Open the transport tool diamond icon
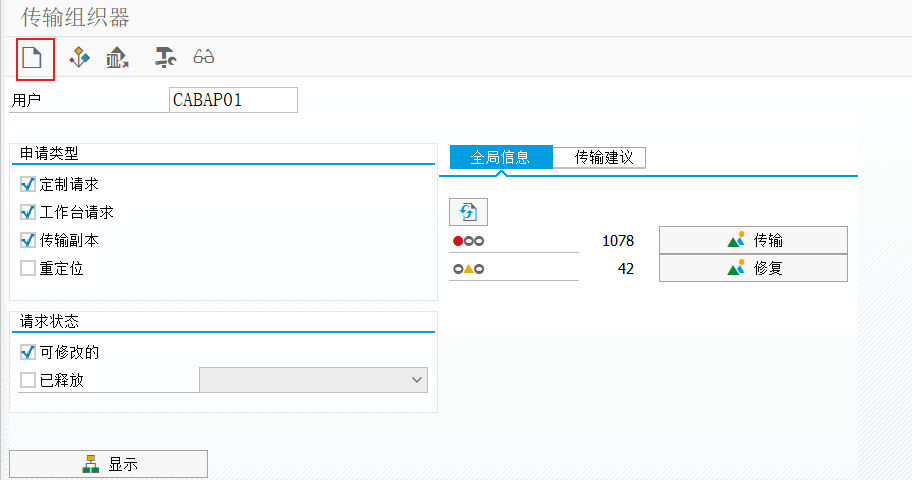 [79, 57]
